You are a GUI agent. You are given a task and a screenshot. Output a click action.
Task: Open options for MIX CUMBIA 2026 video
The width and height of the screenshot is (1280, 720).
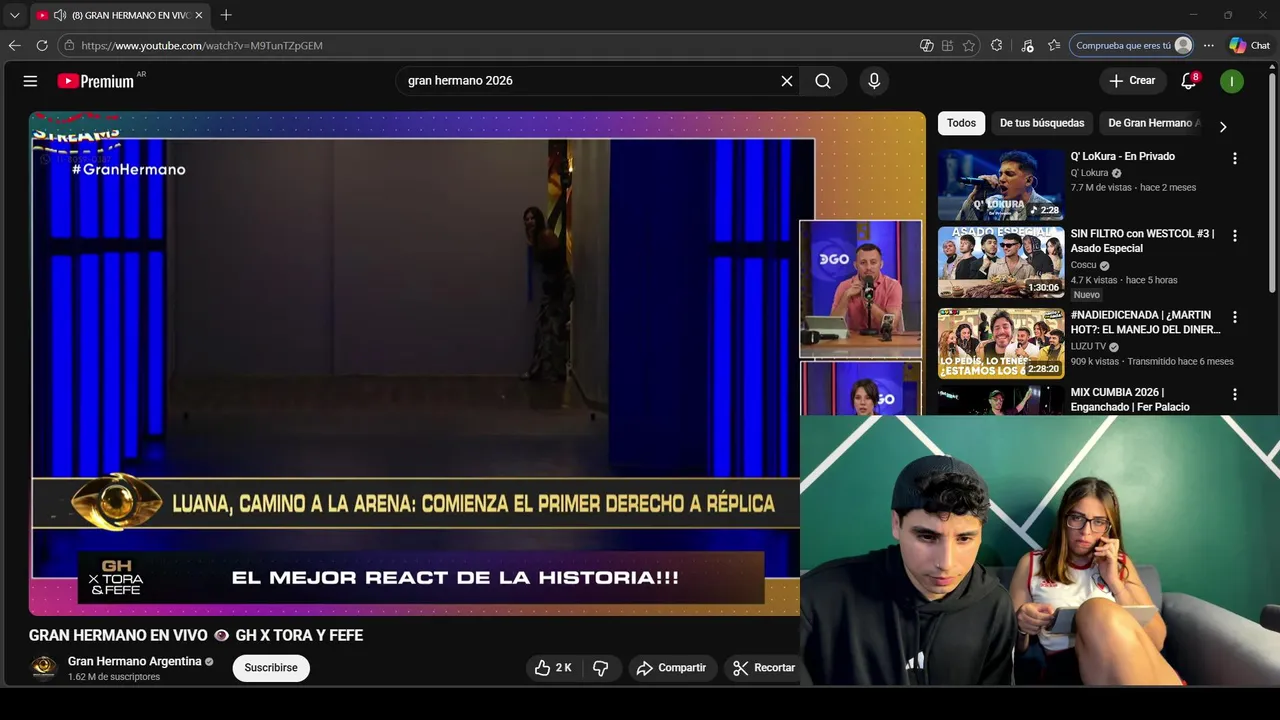(x=1235, y=395)
